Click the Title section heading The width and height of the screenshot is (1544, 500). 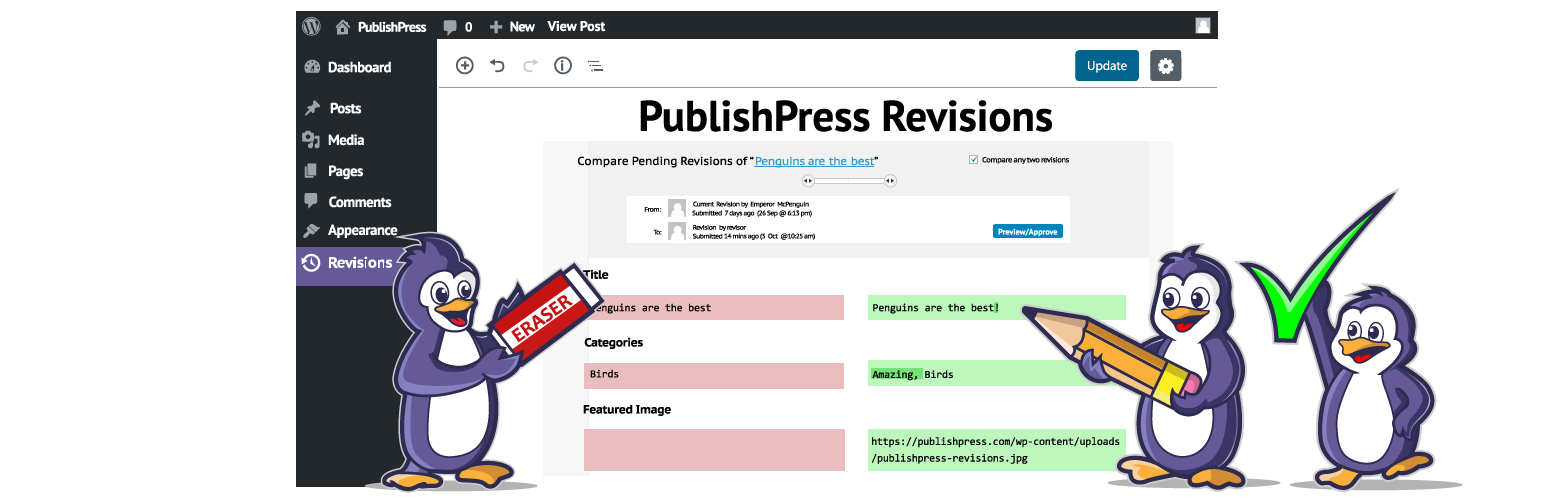click(595, 275)
